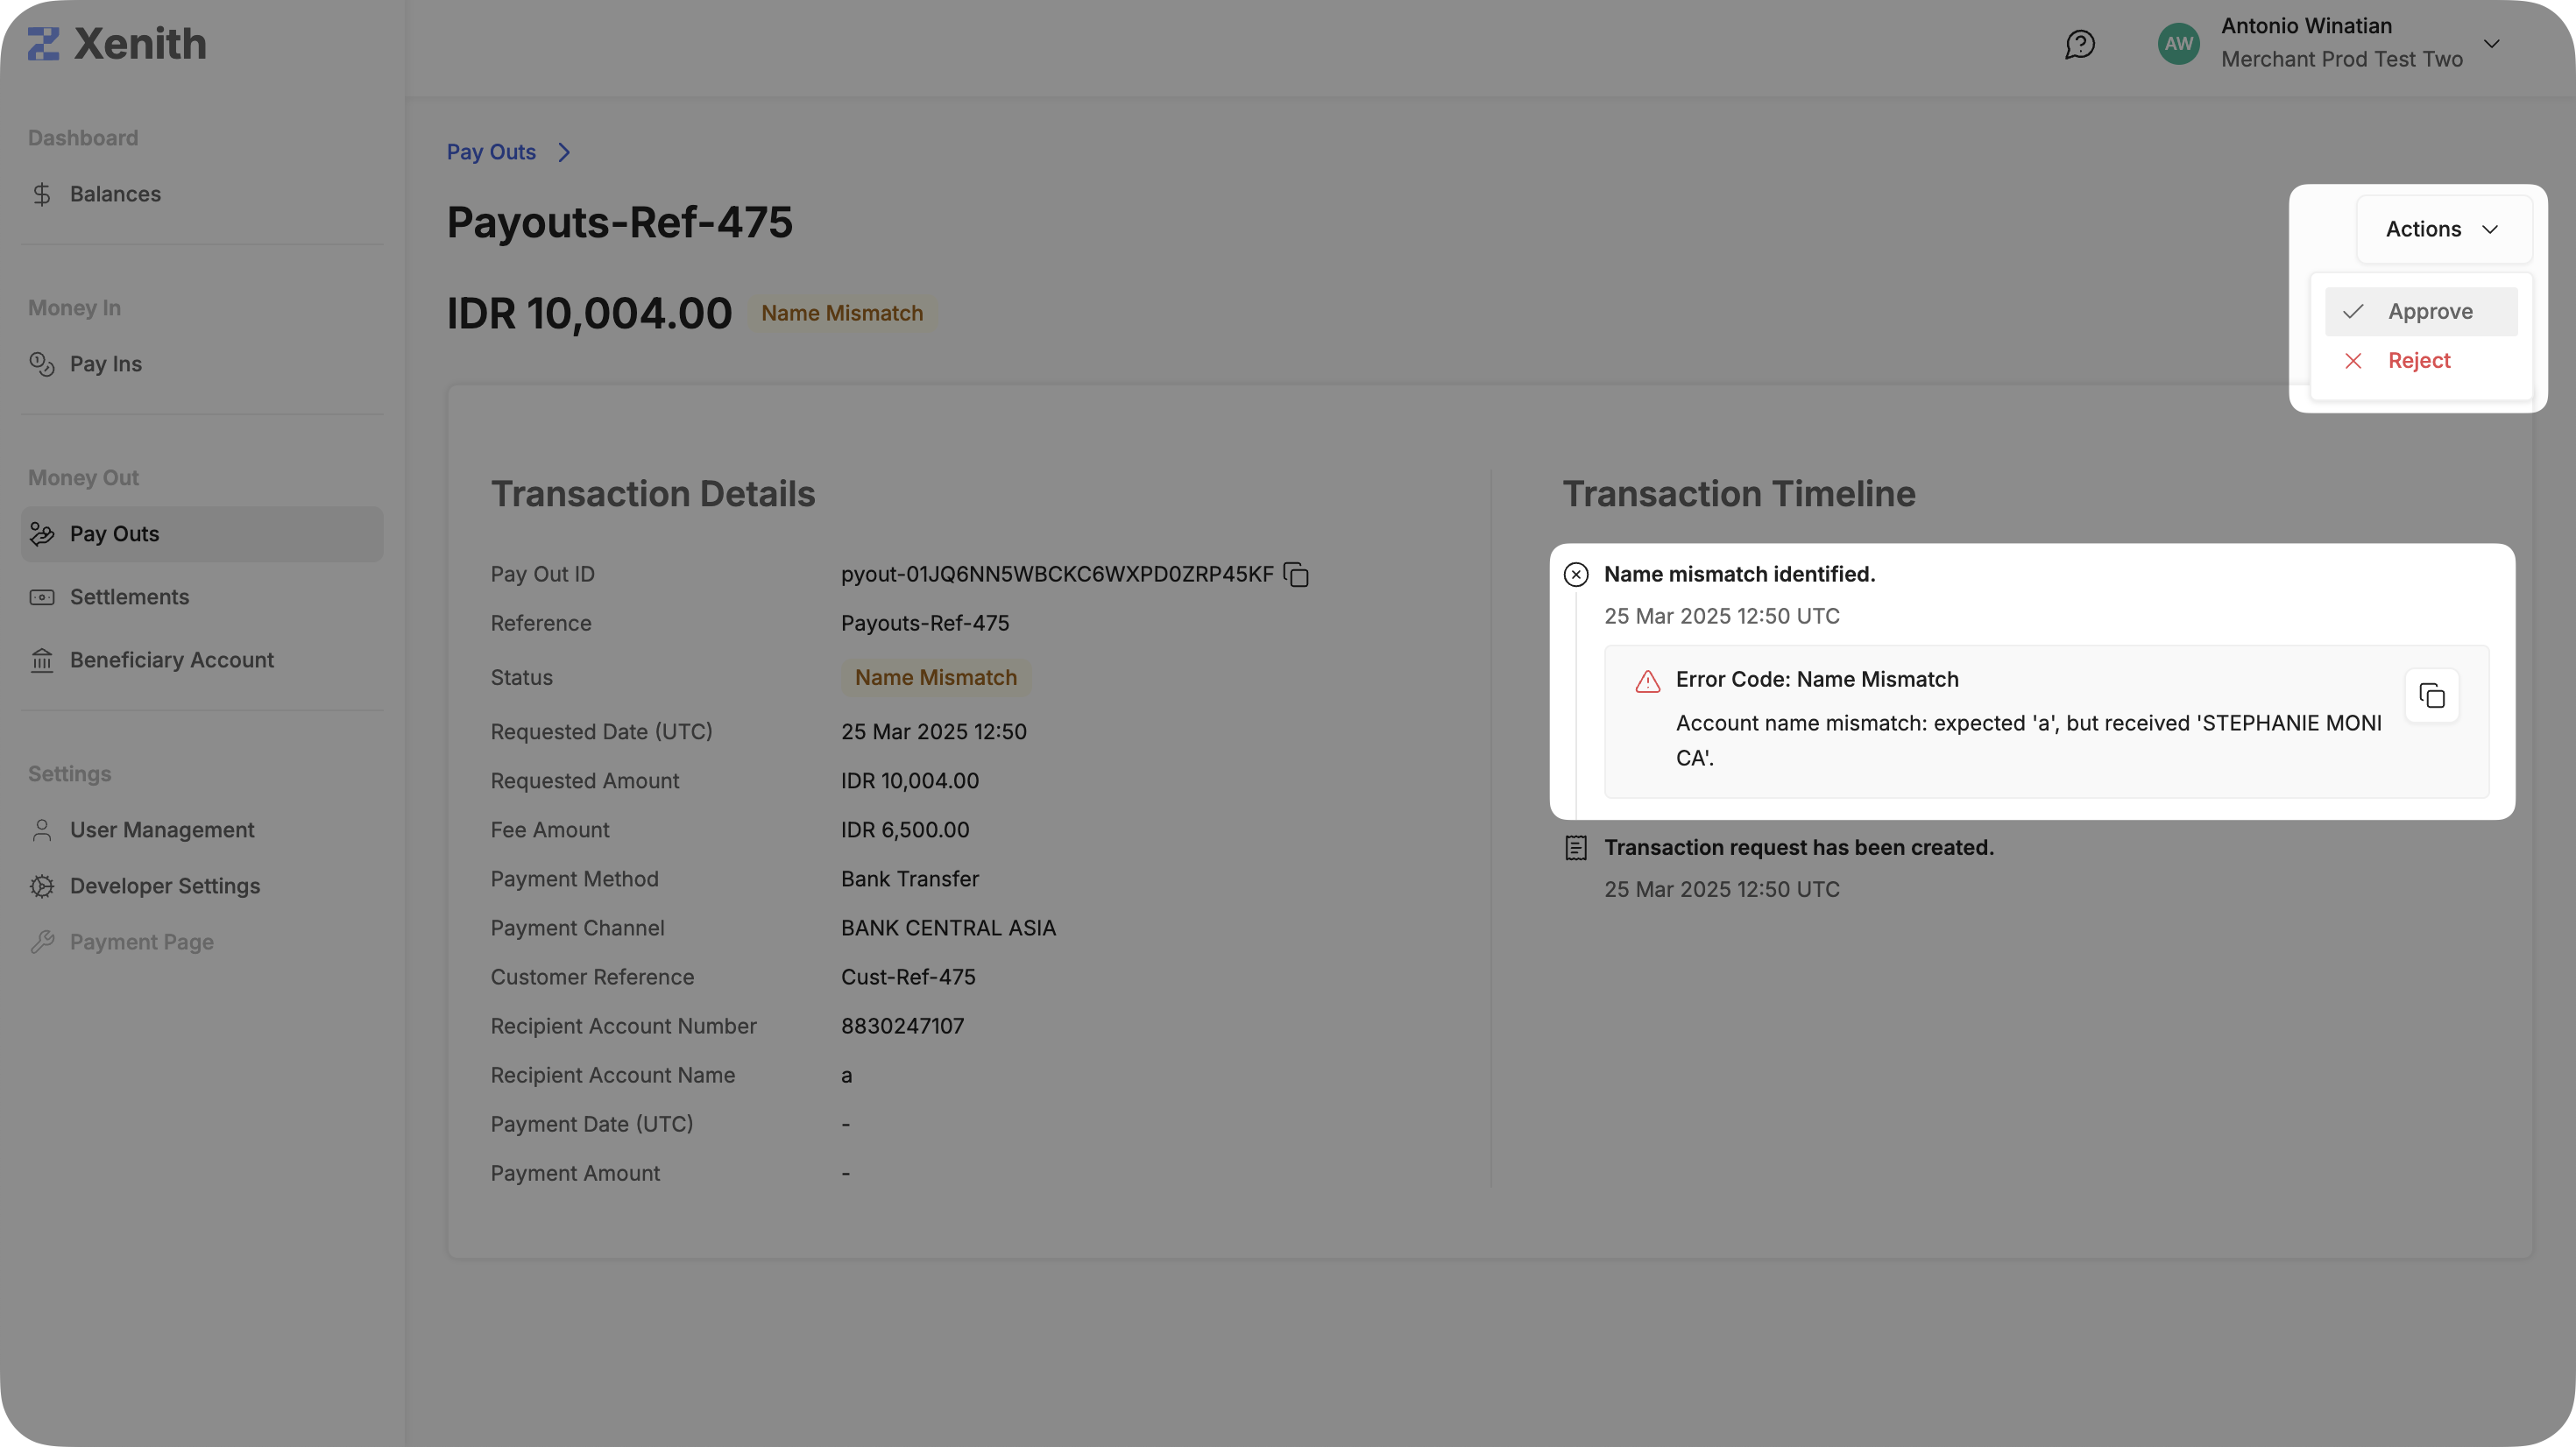Click the name mismatch circle-x timeline icon
Viewport: 2576px width, 1447px height.
[1576, 574]
